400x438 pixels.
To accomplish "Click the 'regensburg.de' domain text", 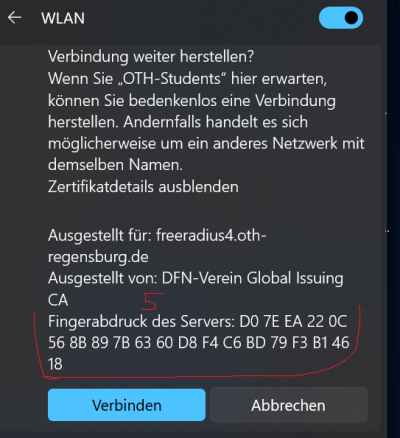I will (98, 257).
